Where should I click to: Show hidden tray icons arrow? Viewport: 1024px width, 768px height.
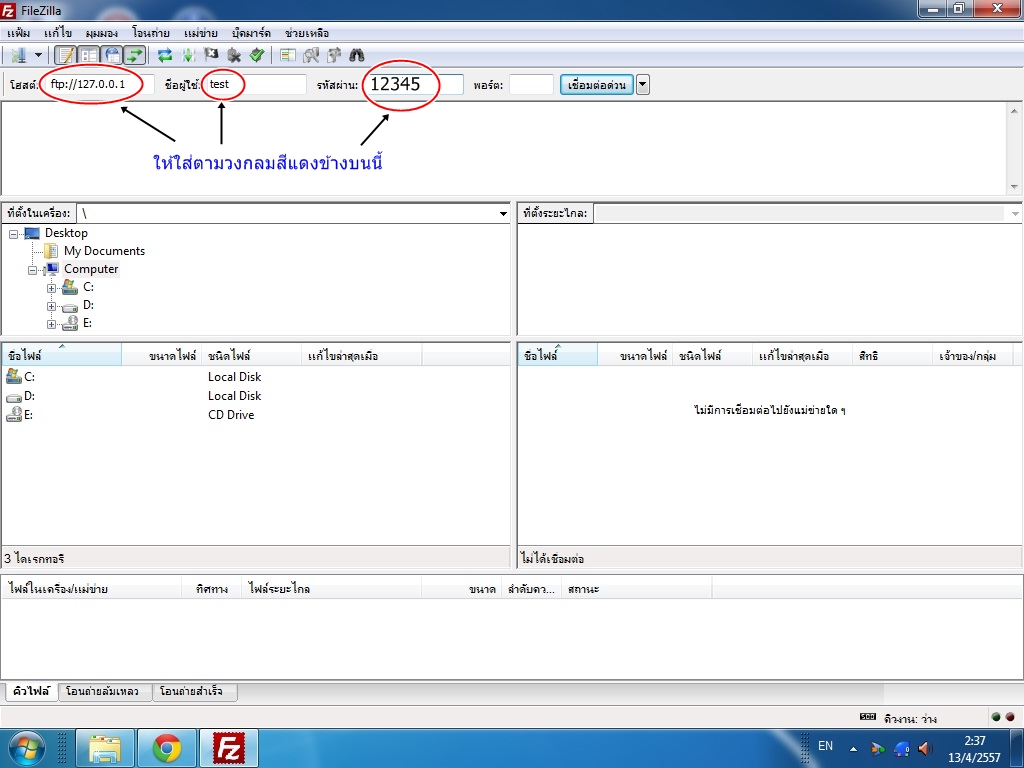(x=853, y=749)
